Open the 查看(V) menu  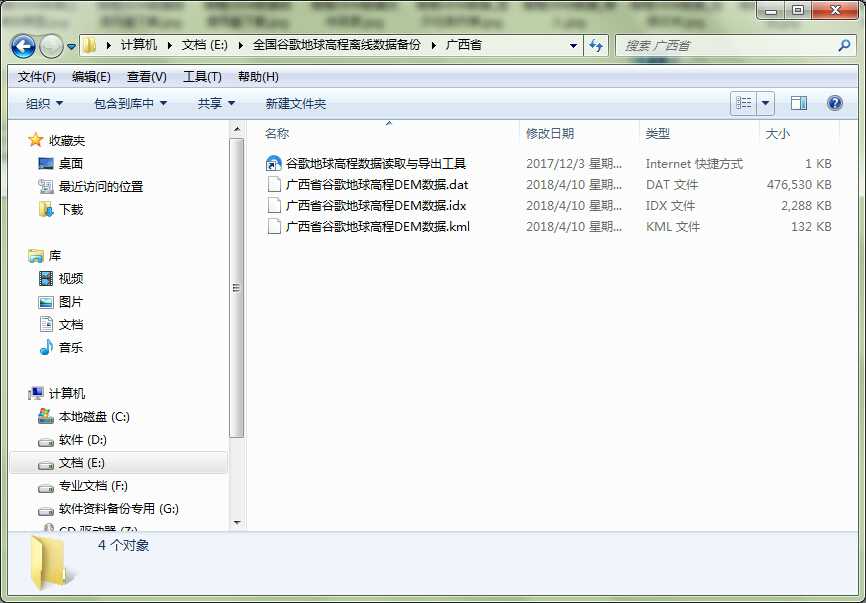(146, 77)
